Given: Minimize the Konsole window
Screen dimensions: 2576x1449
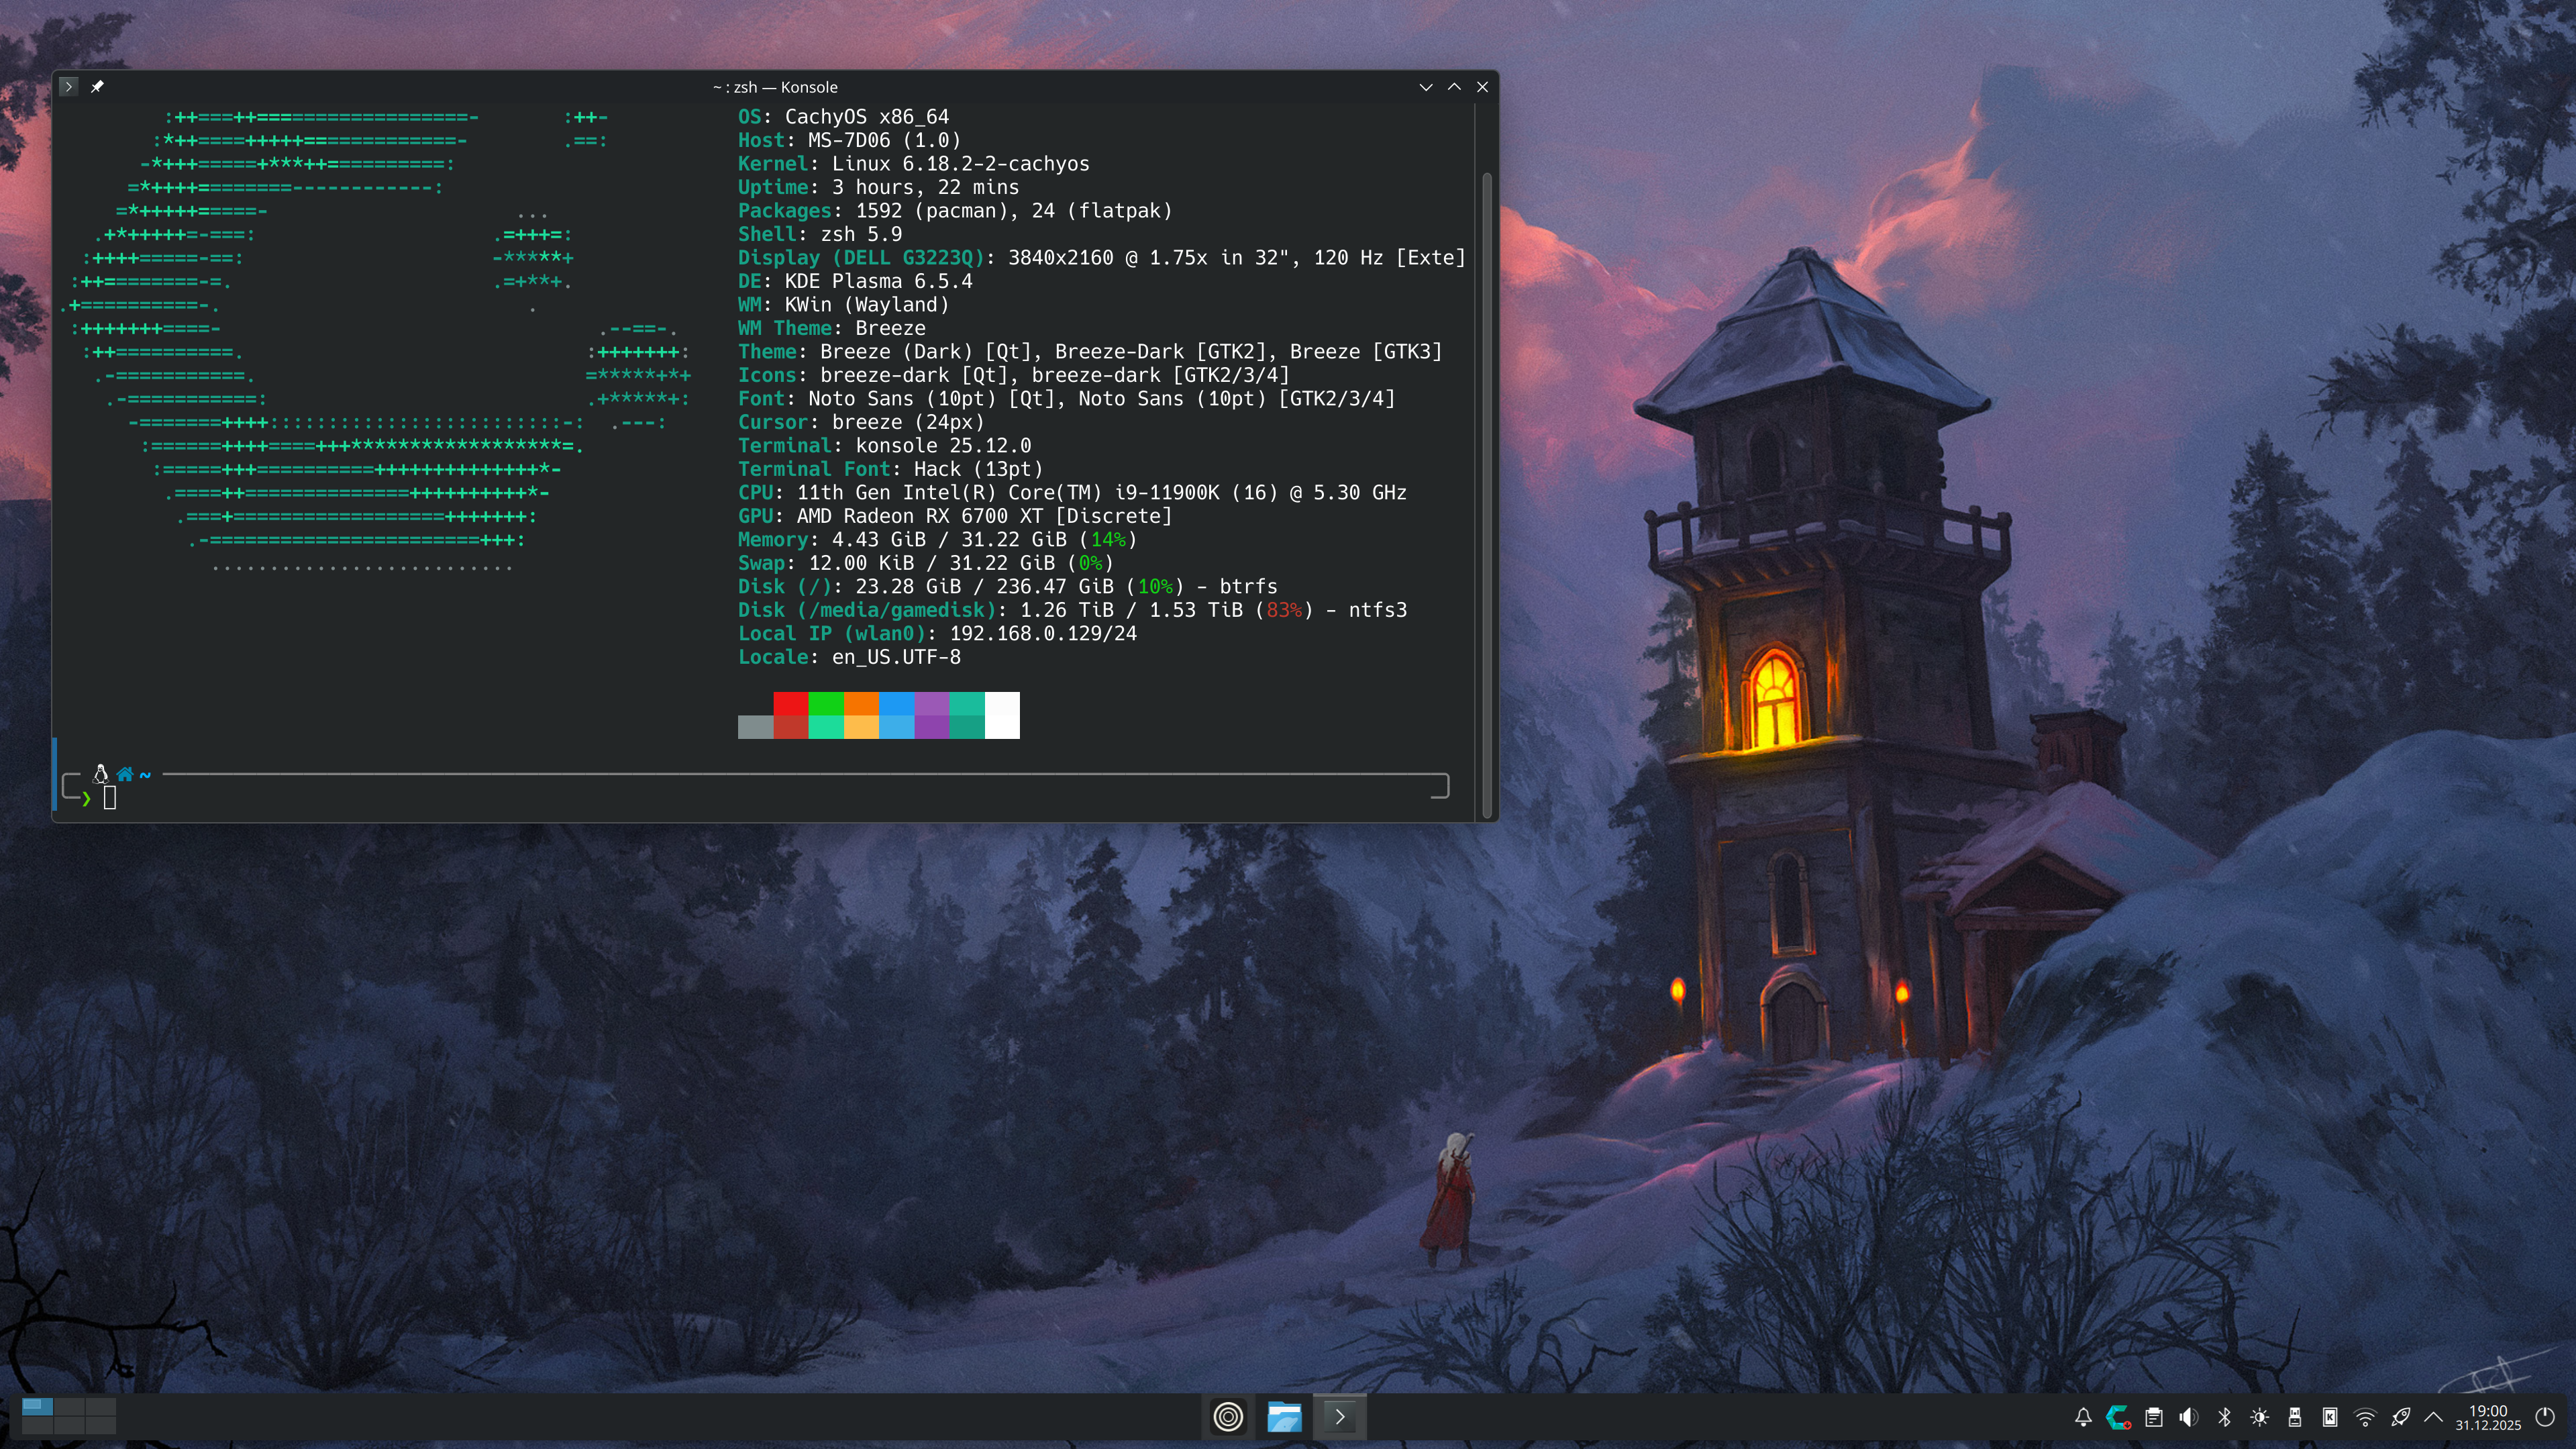Looking at the screenshot, I should tap(1426, 87).
